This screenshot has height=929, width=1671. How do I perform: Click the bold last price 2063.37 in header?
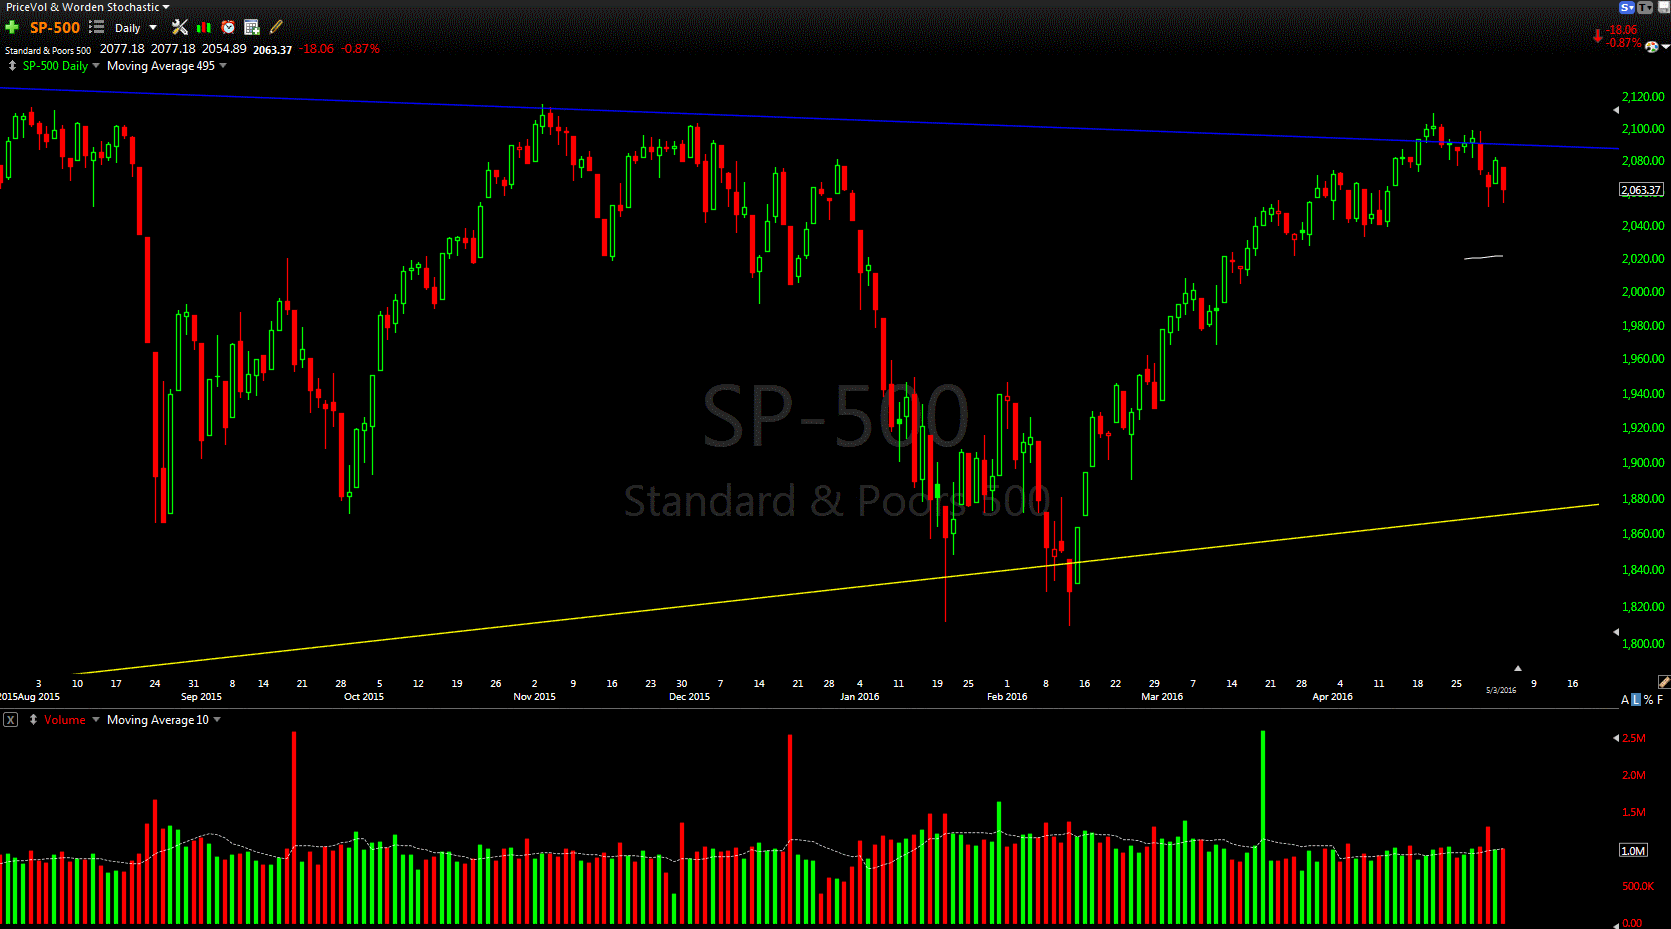(x=272, y=50)
